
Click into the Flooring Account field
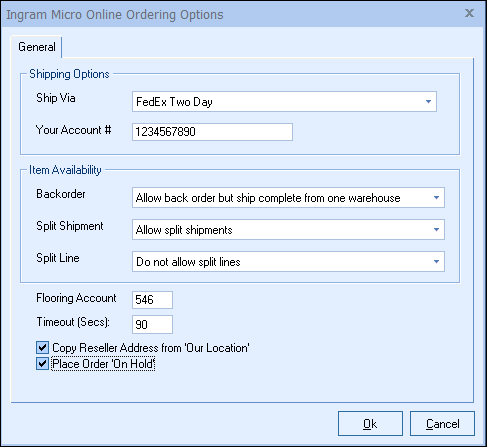[x=152, y=300]
